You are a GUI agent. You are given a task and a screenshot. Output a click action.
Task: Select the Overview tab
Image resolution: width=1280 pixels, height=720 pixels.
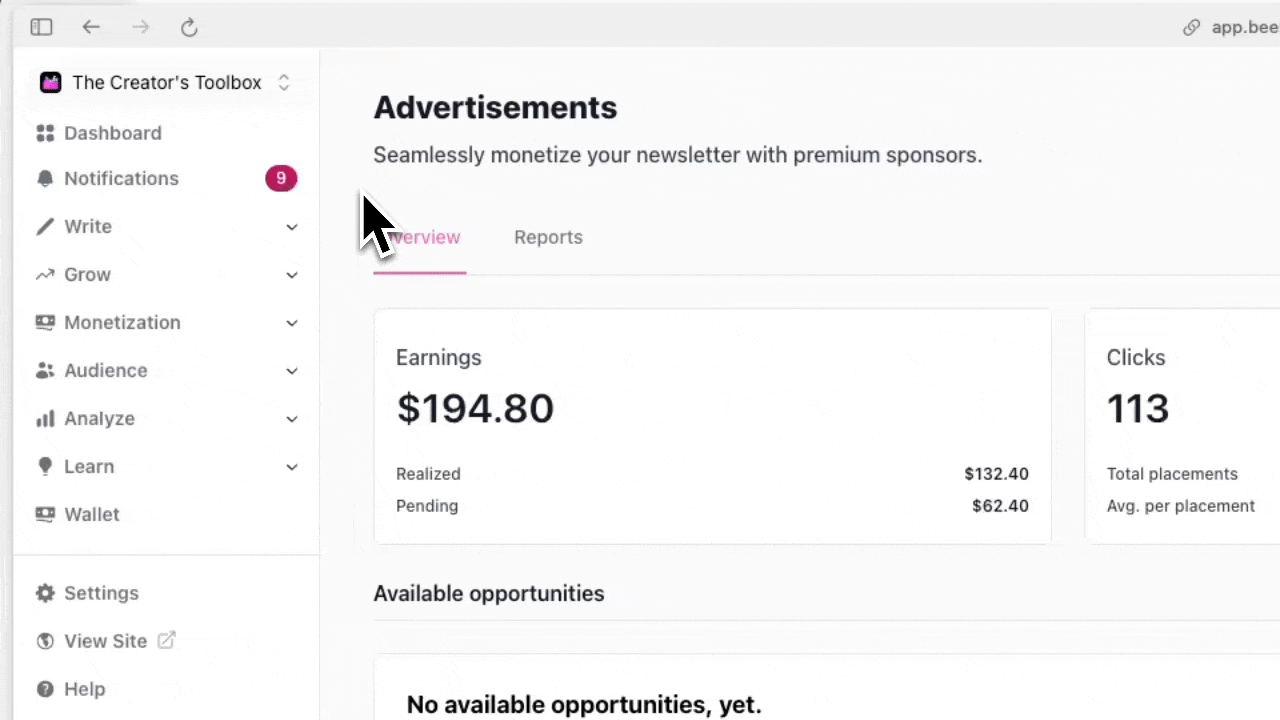point(419,237)
